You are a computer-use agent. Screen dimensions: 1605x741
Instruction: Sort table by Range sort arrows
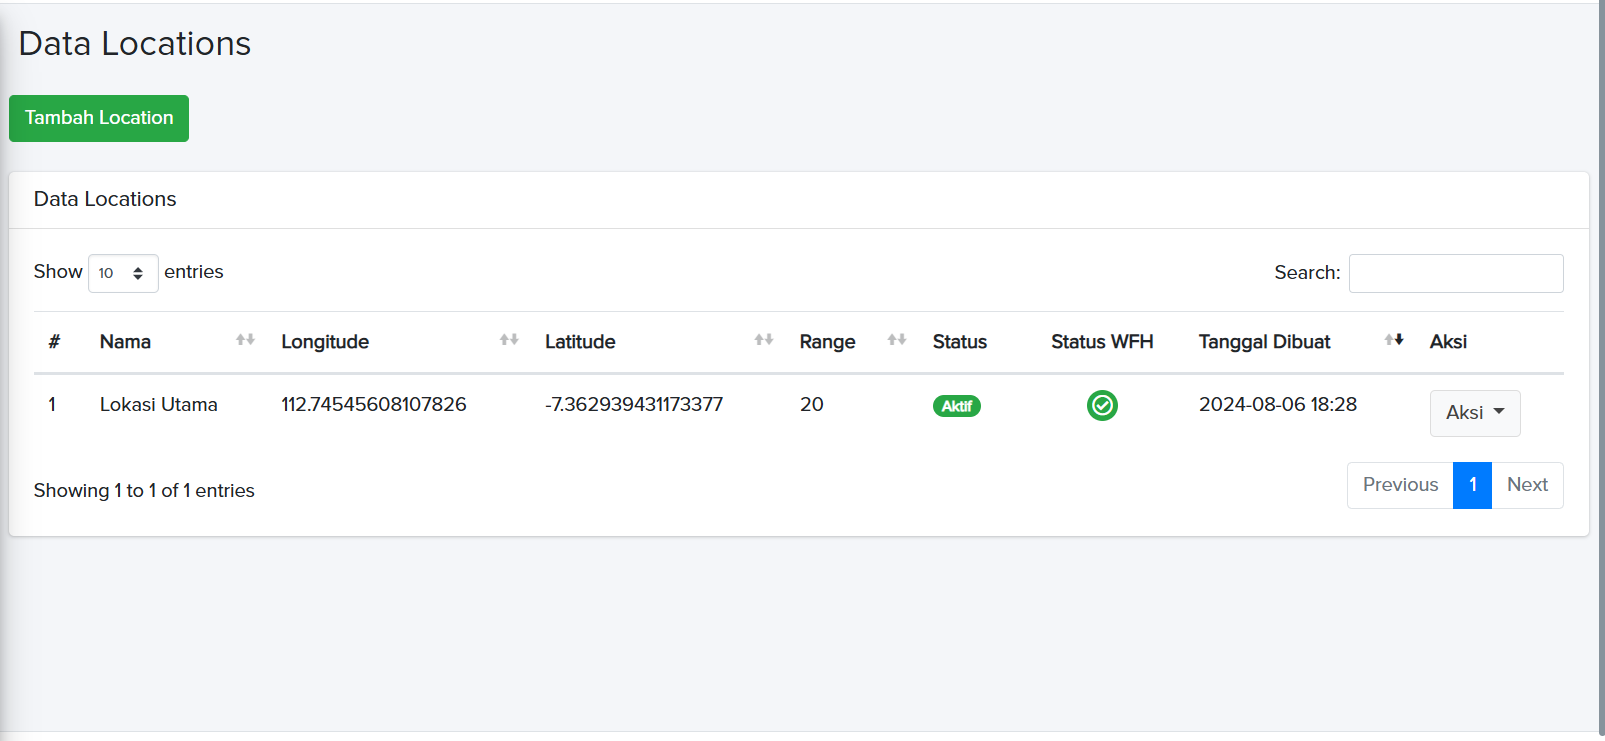(897, 340)
